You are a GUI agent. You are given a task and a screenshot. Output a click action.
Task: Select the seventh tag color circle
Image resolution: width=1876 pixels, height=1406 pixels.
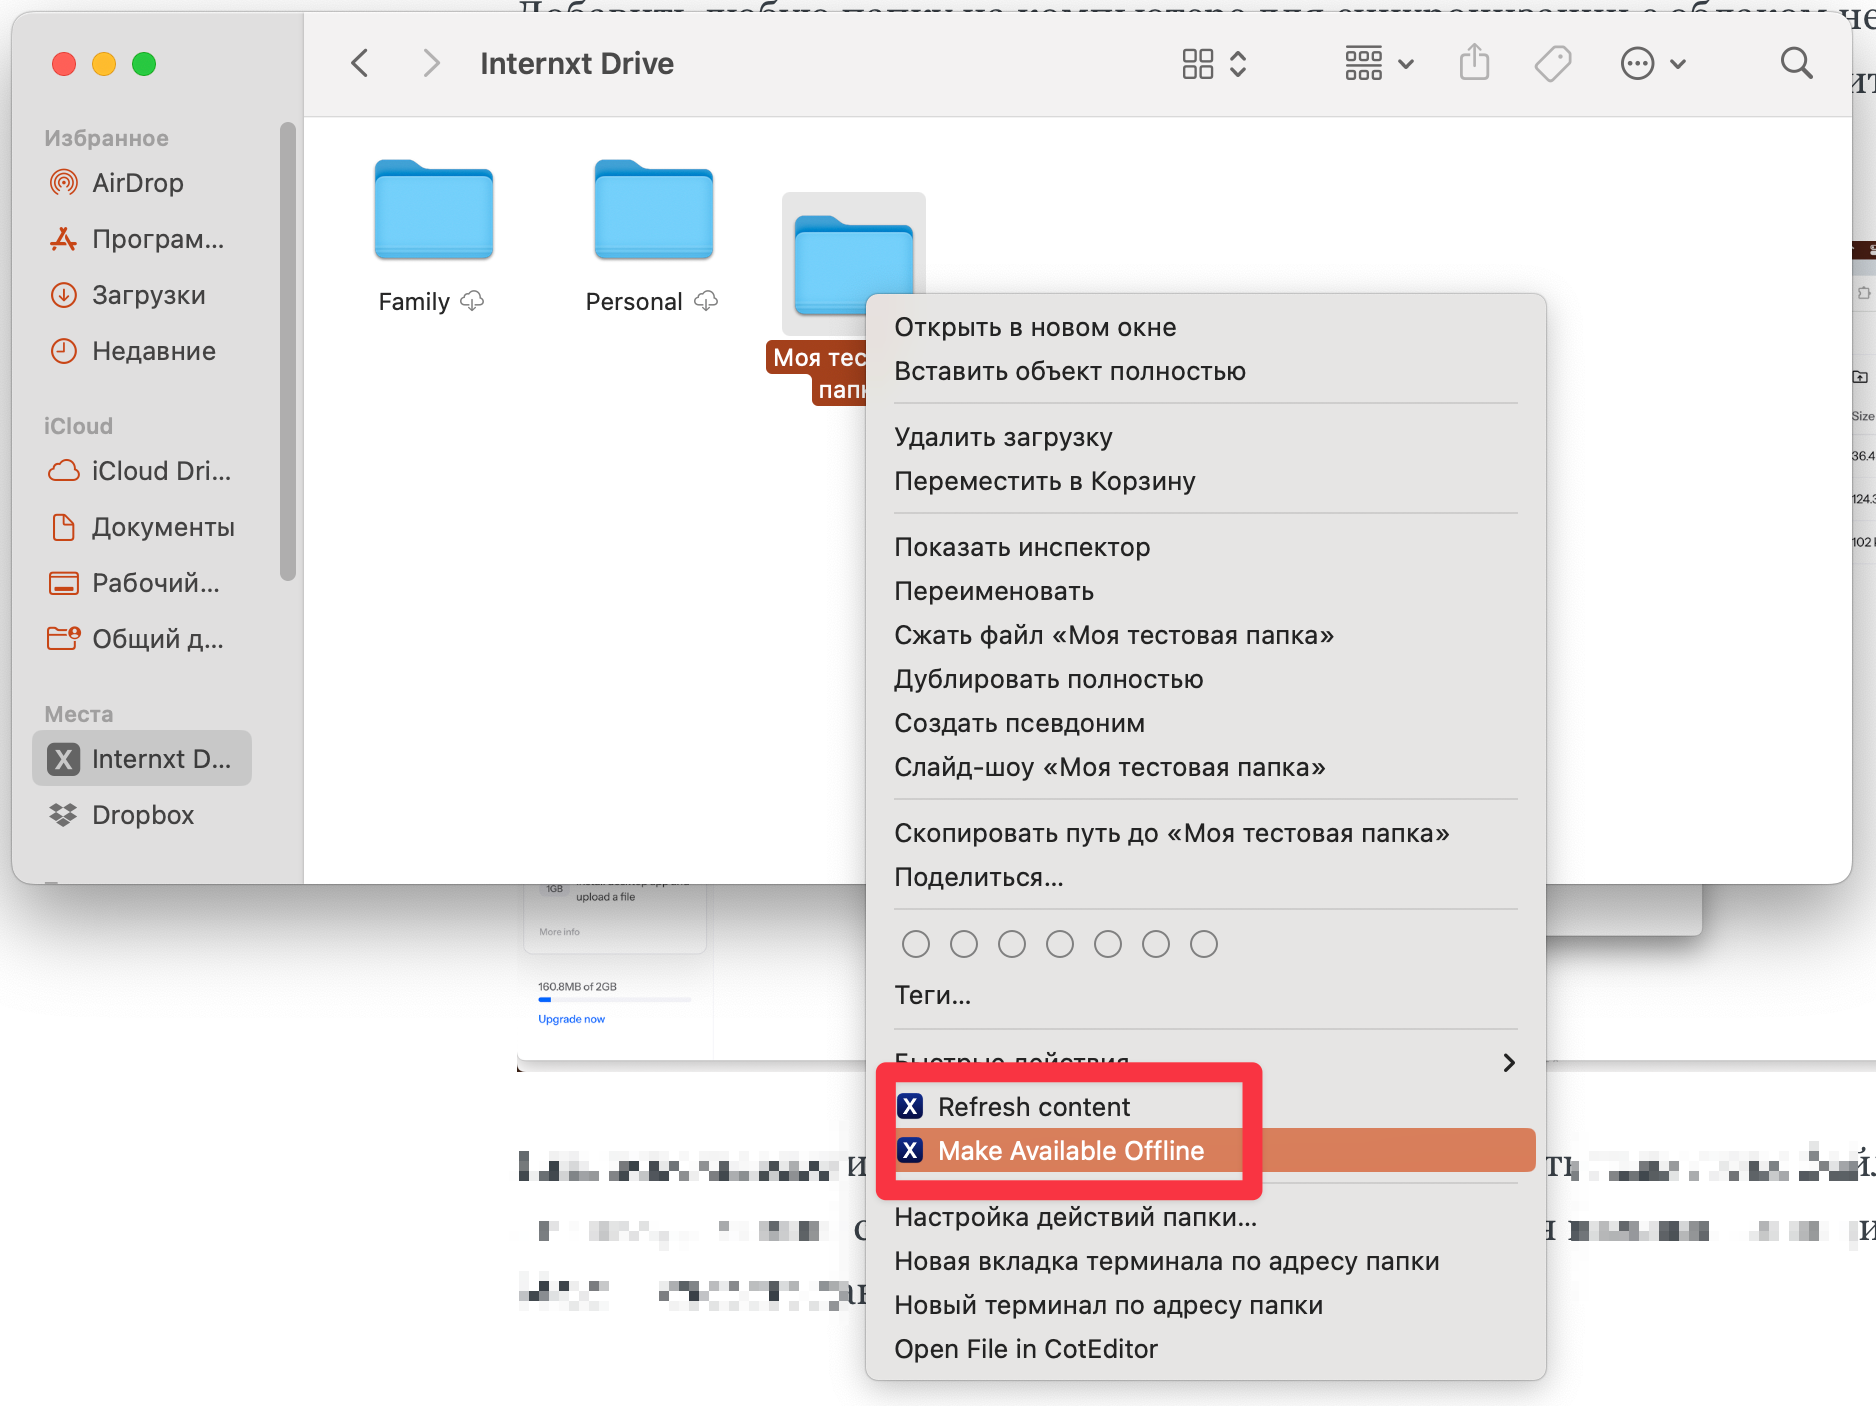click(1203, 944)
